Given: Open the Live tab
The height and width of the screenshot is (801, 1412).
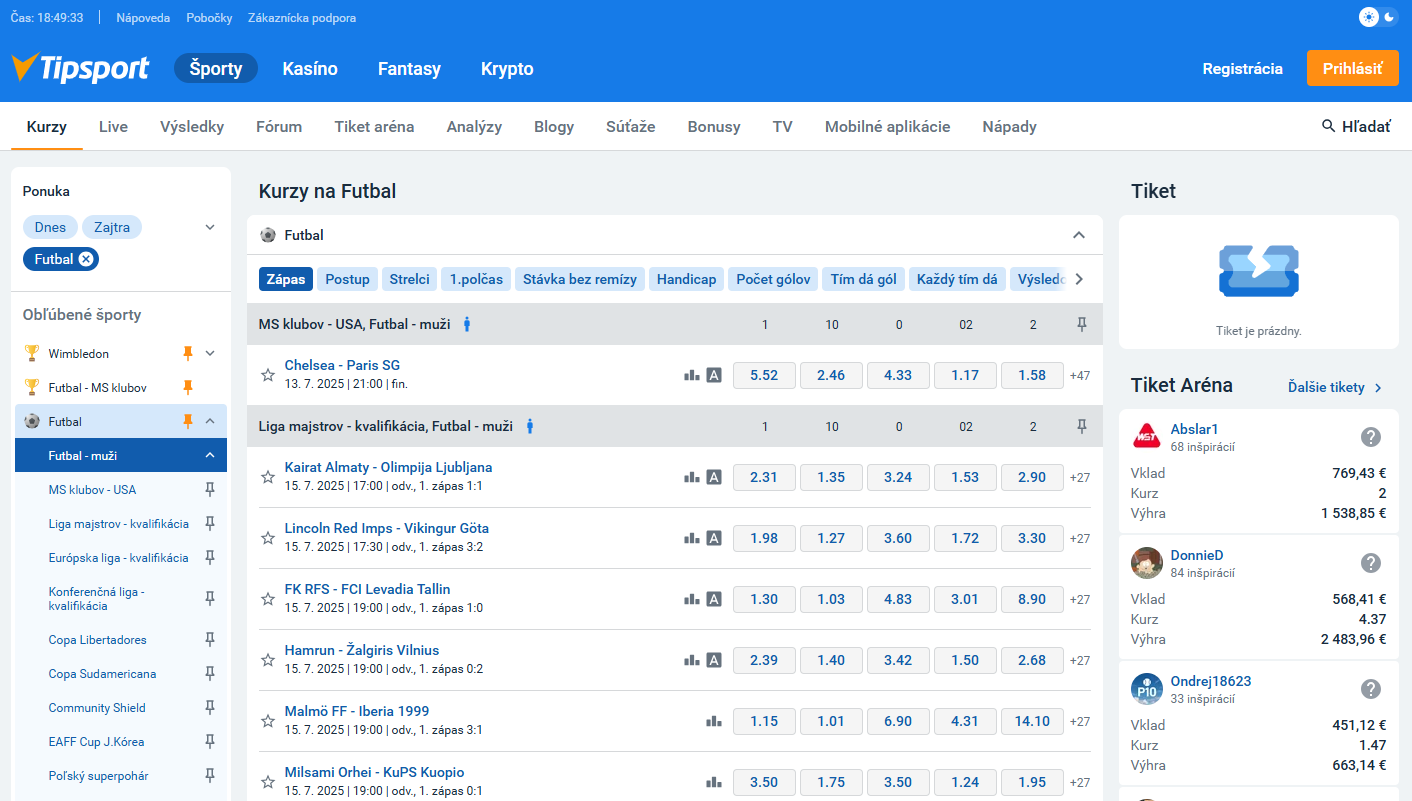Looking at the screenshot, I should click(x=113, y=127).
